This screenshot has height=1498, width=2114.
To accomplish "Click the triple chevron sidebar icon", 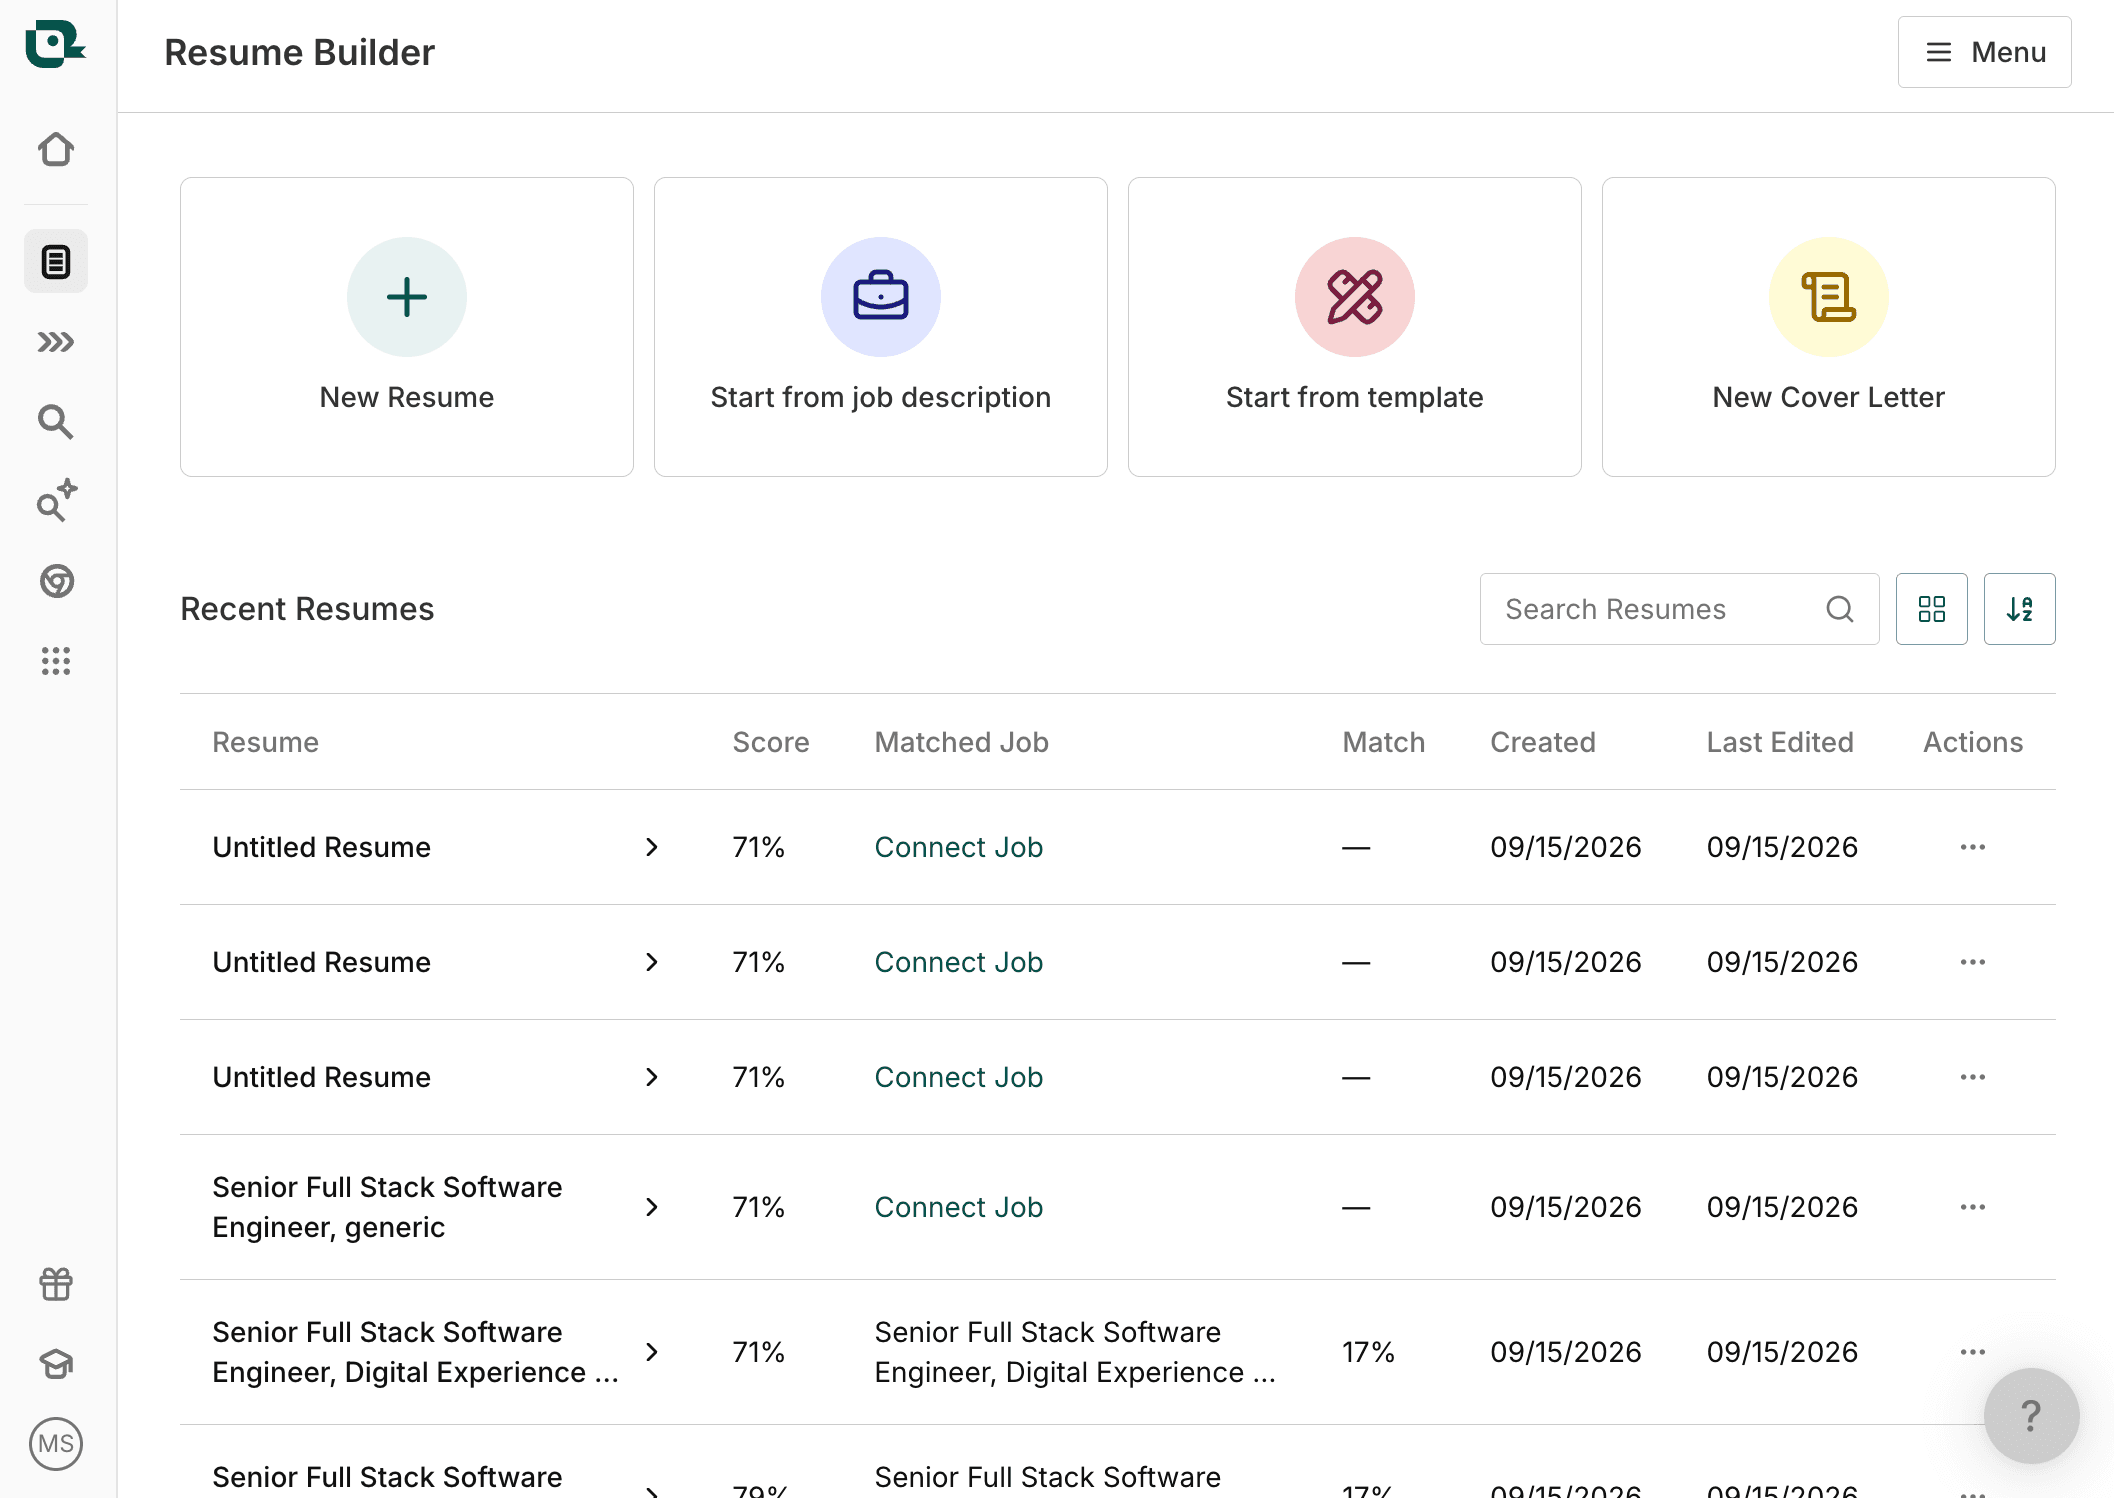I will (x=56, y=342).
